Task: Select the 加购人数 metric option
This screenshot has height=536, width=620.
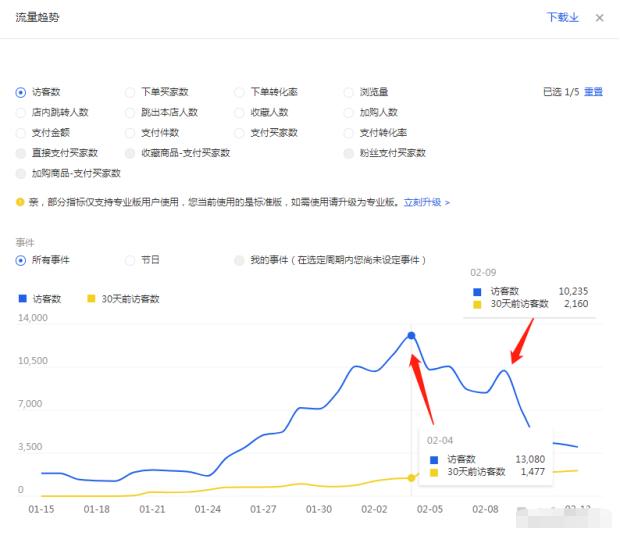Action: click(348, 113)
